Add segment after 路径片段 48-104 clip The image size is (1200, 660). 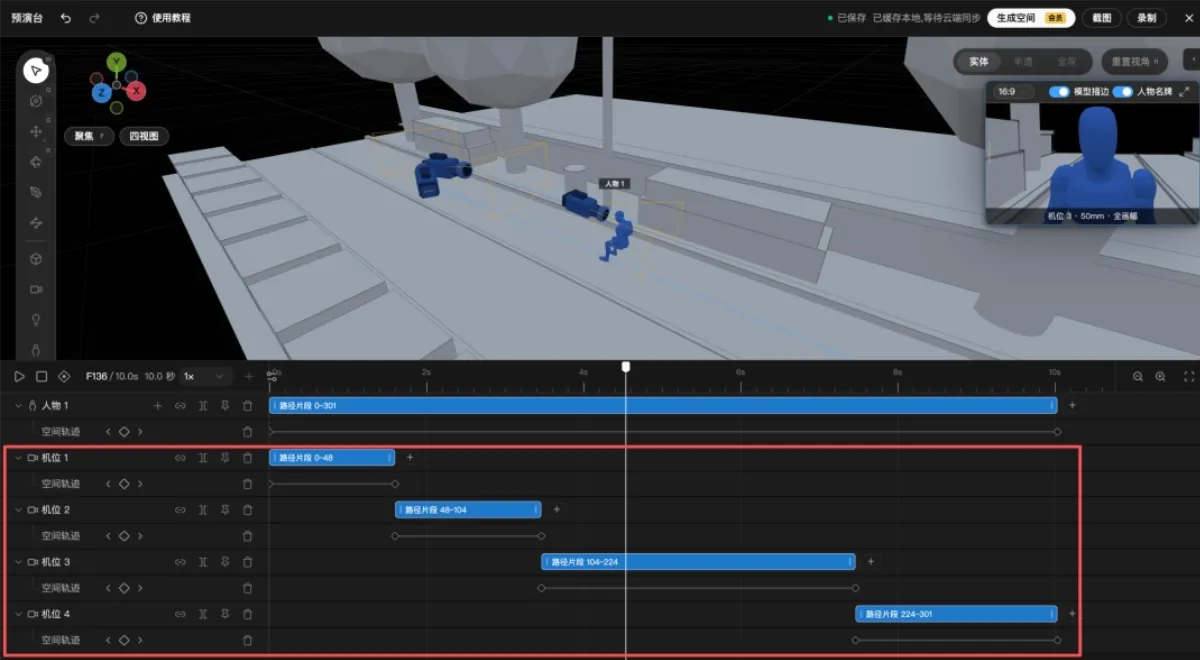click(557, 510)
